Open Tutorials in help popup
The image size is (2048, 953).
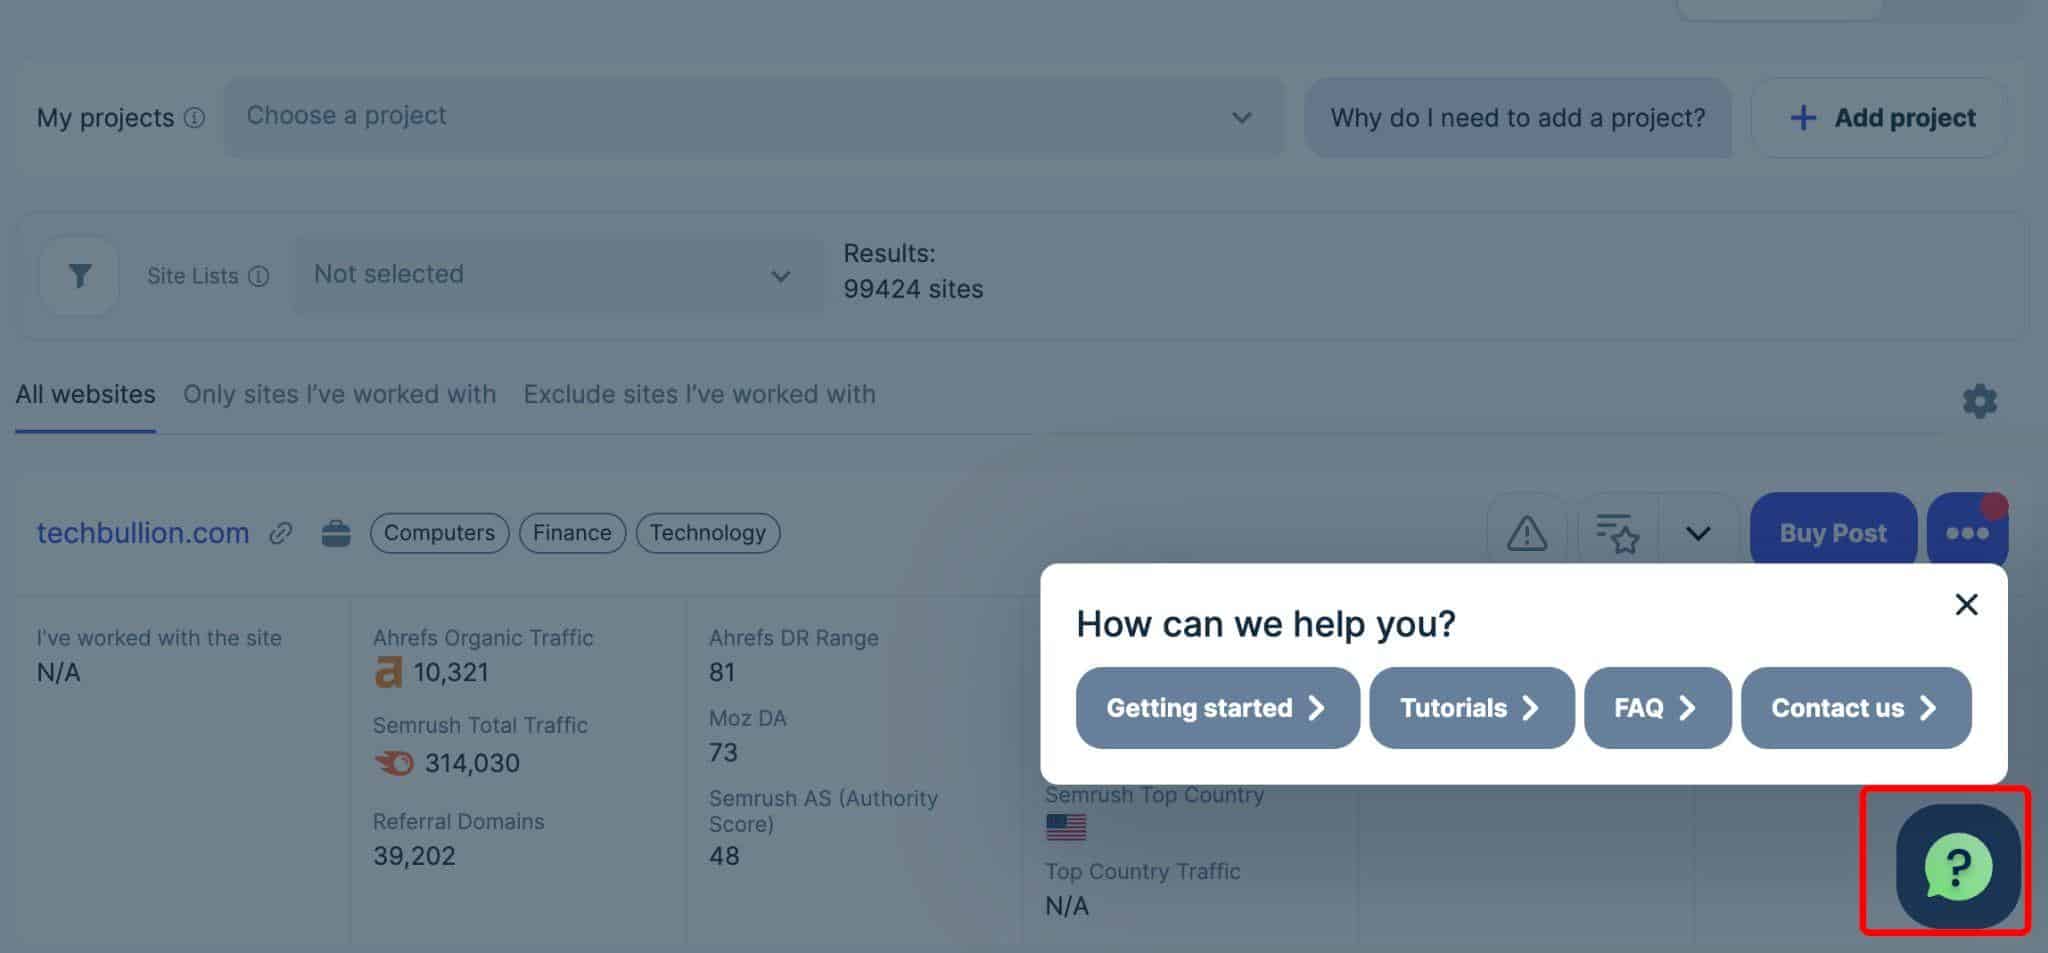point(1471,708)
